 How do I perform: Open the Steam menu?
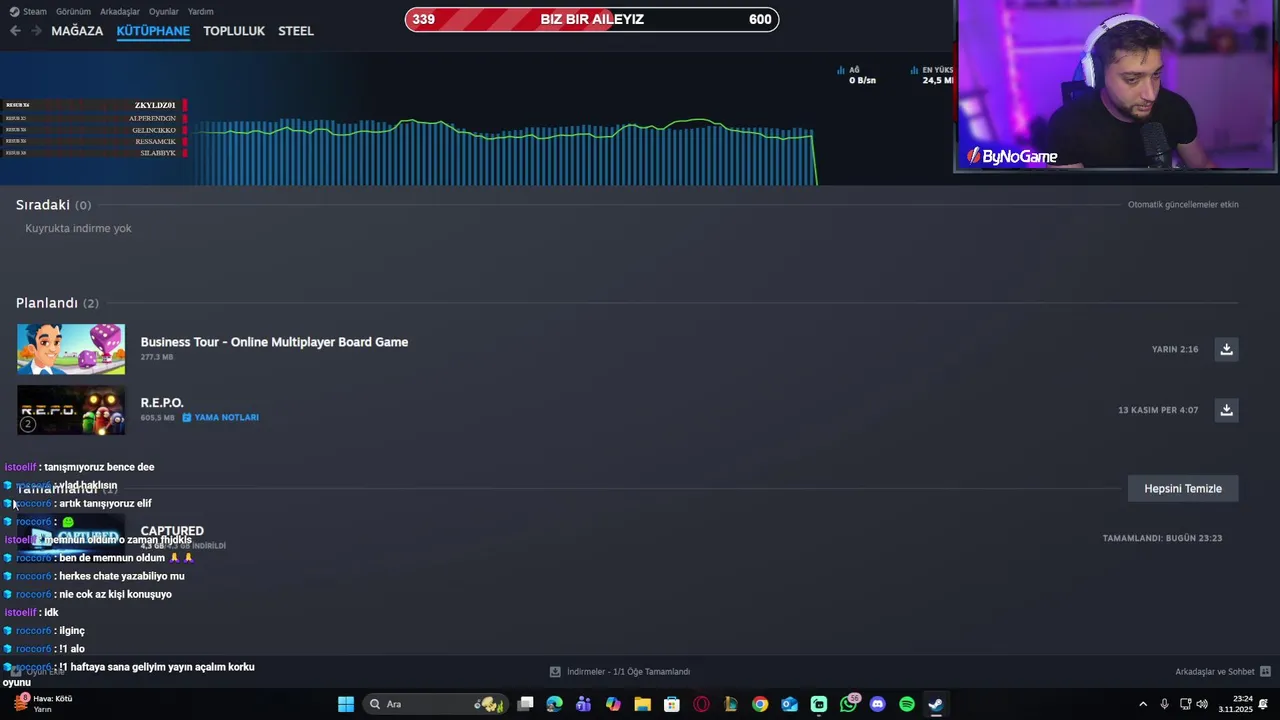[x=28, y=12]
